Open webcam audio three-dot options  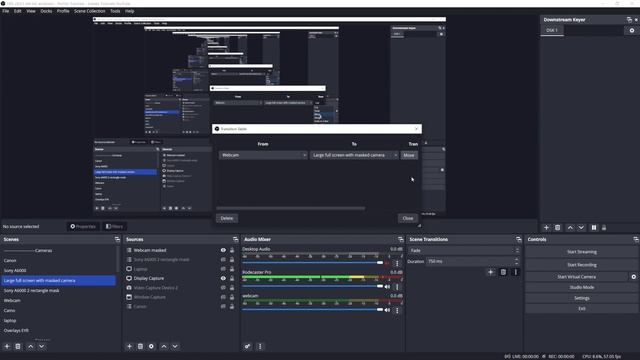coord(397,311)
